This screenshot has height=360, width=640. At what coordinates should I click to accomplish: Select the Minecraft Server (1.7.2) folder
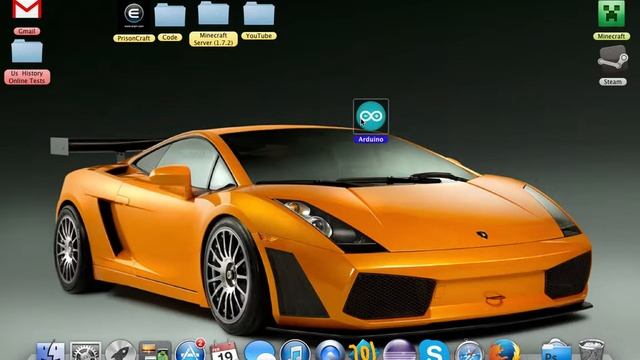coord(213,13)
